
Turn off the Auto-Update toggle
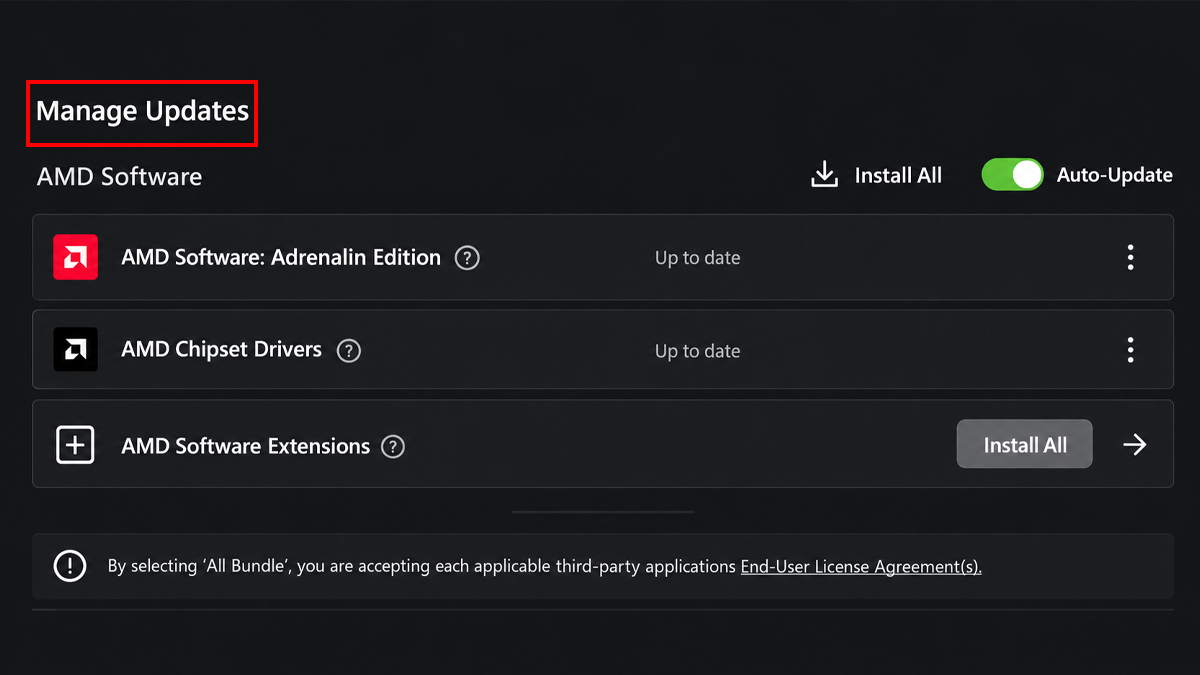[x=1012, y=175]
